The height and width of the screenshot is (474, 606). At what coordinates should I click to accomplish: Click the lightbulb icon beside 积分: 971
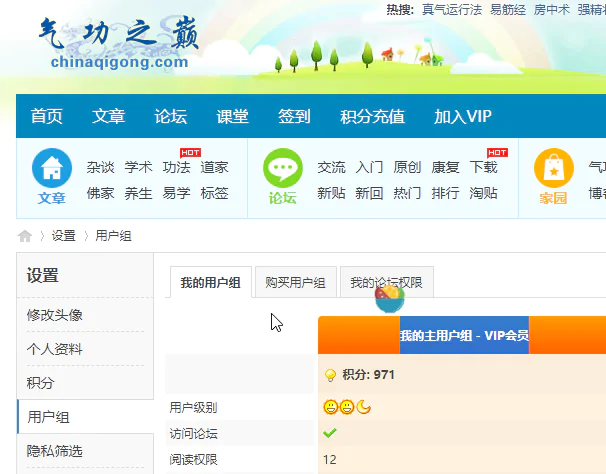pyautogui.click(x=330, y=375)
